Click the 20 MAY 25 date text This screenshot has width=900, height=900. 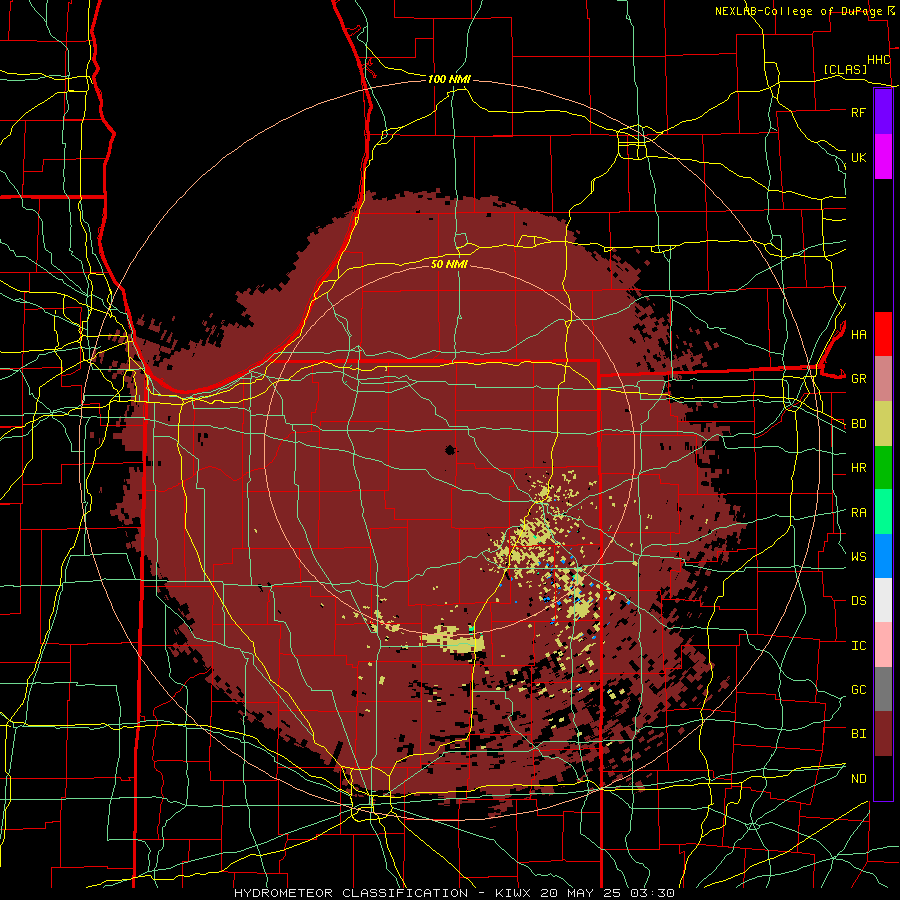pos(583,893)
